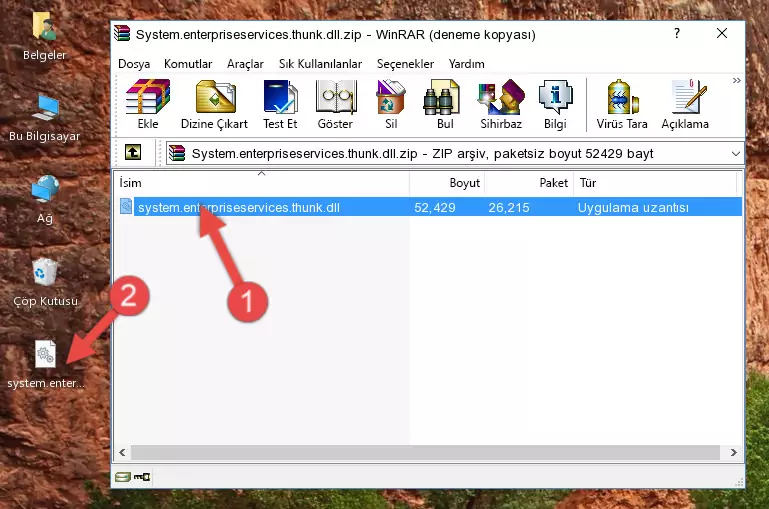Image resolution: width=769 pixels, height=509 pixels.
Task: Launch the Sihirbaz wizard
Action: point(501,104)
